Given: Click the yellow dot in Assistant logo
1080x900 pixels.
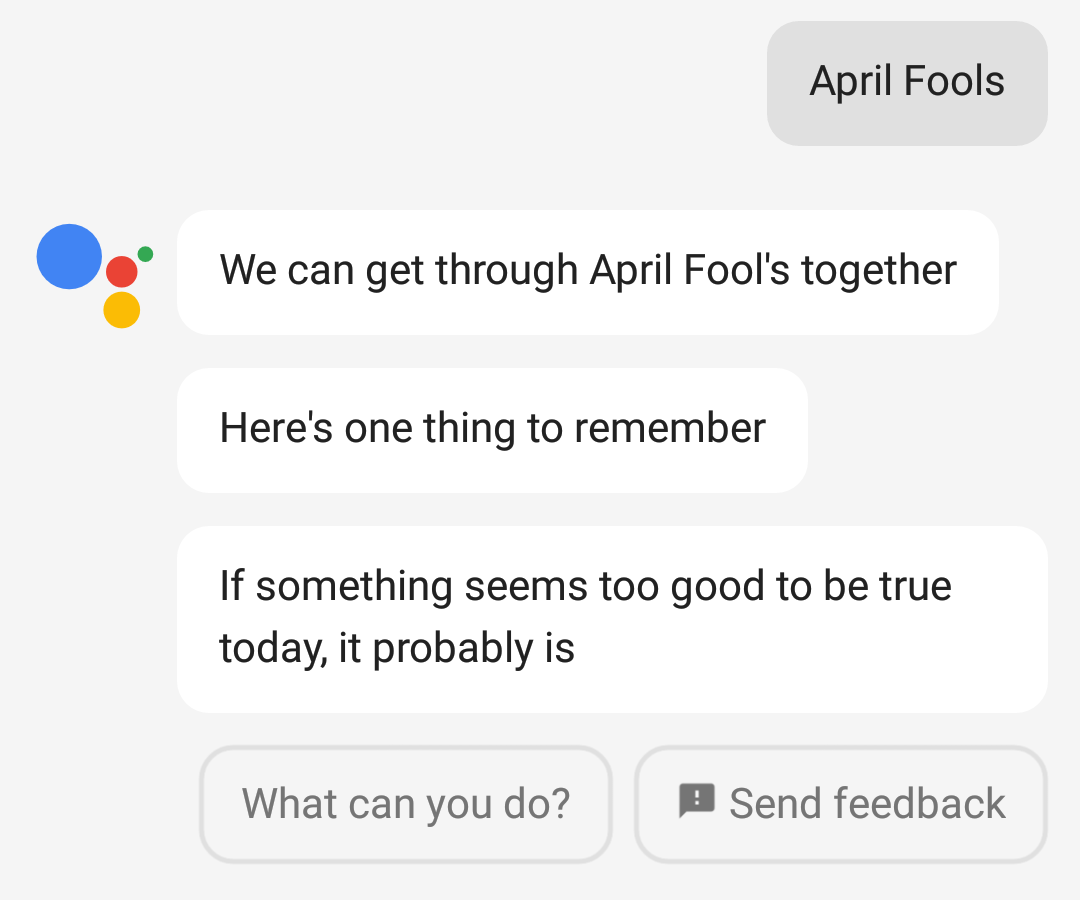Looking at the screenshot, I should click(121, 310).
